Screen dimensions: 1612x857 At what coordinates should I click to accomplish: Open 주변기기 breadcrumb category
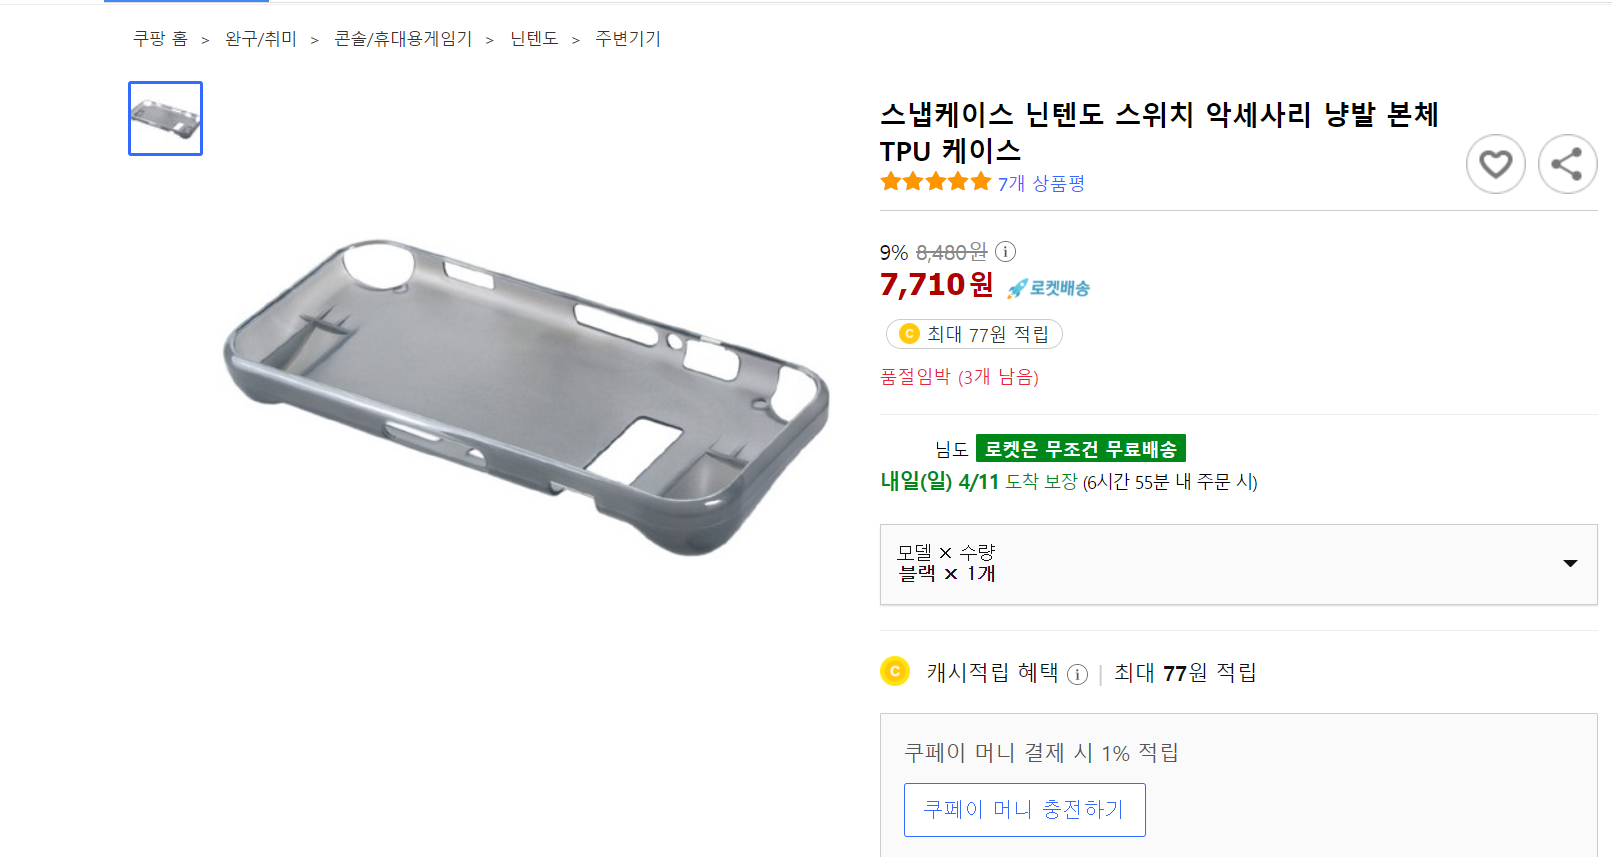628,39
